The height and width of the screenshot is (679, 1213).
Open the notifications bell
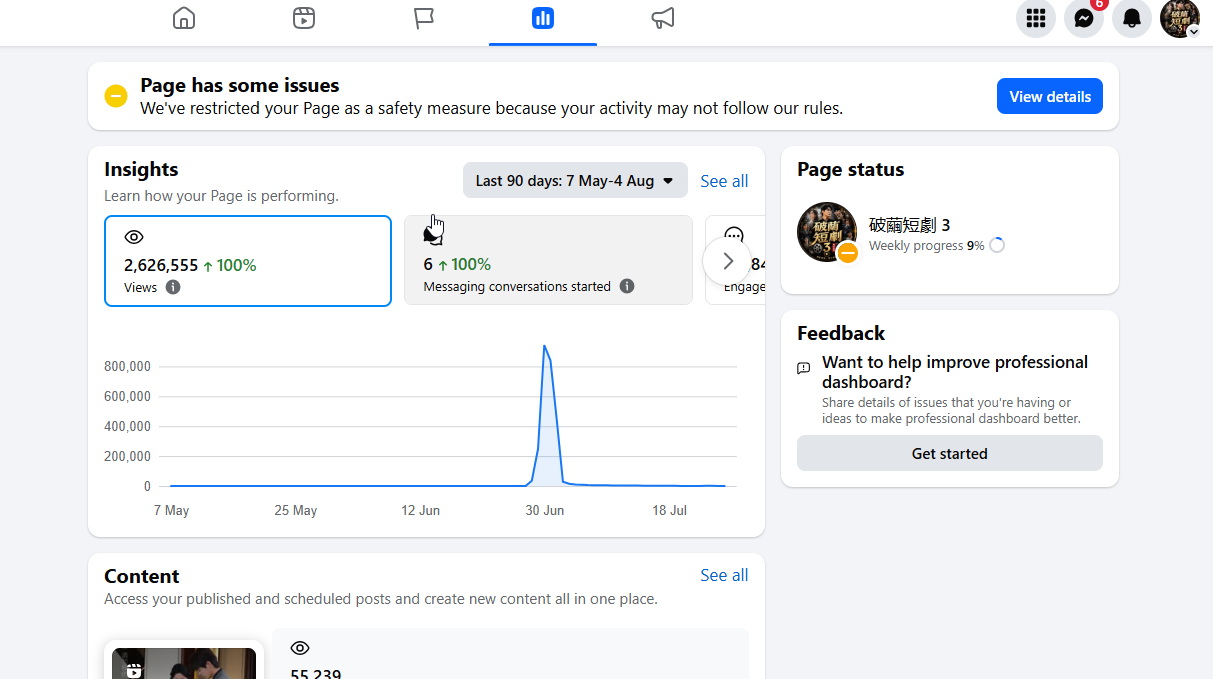coord(1132,18)
